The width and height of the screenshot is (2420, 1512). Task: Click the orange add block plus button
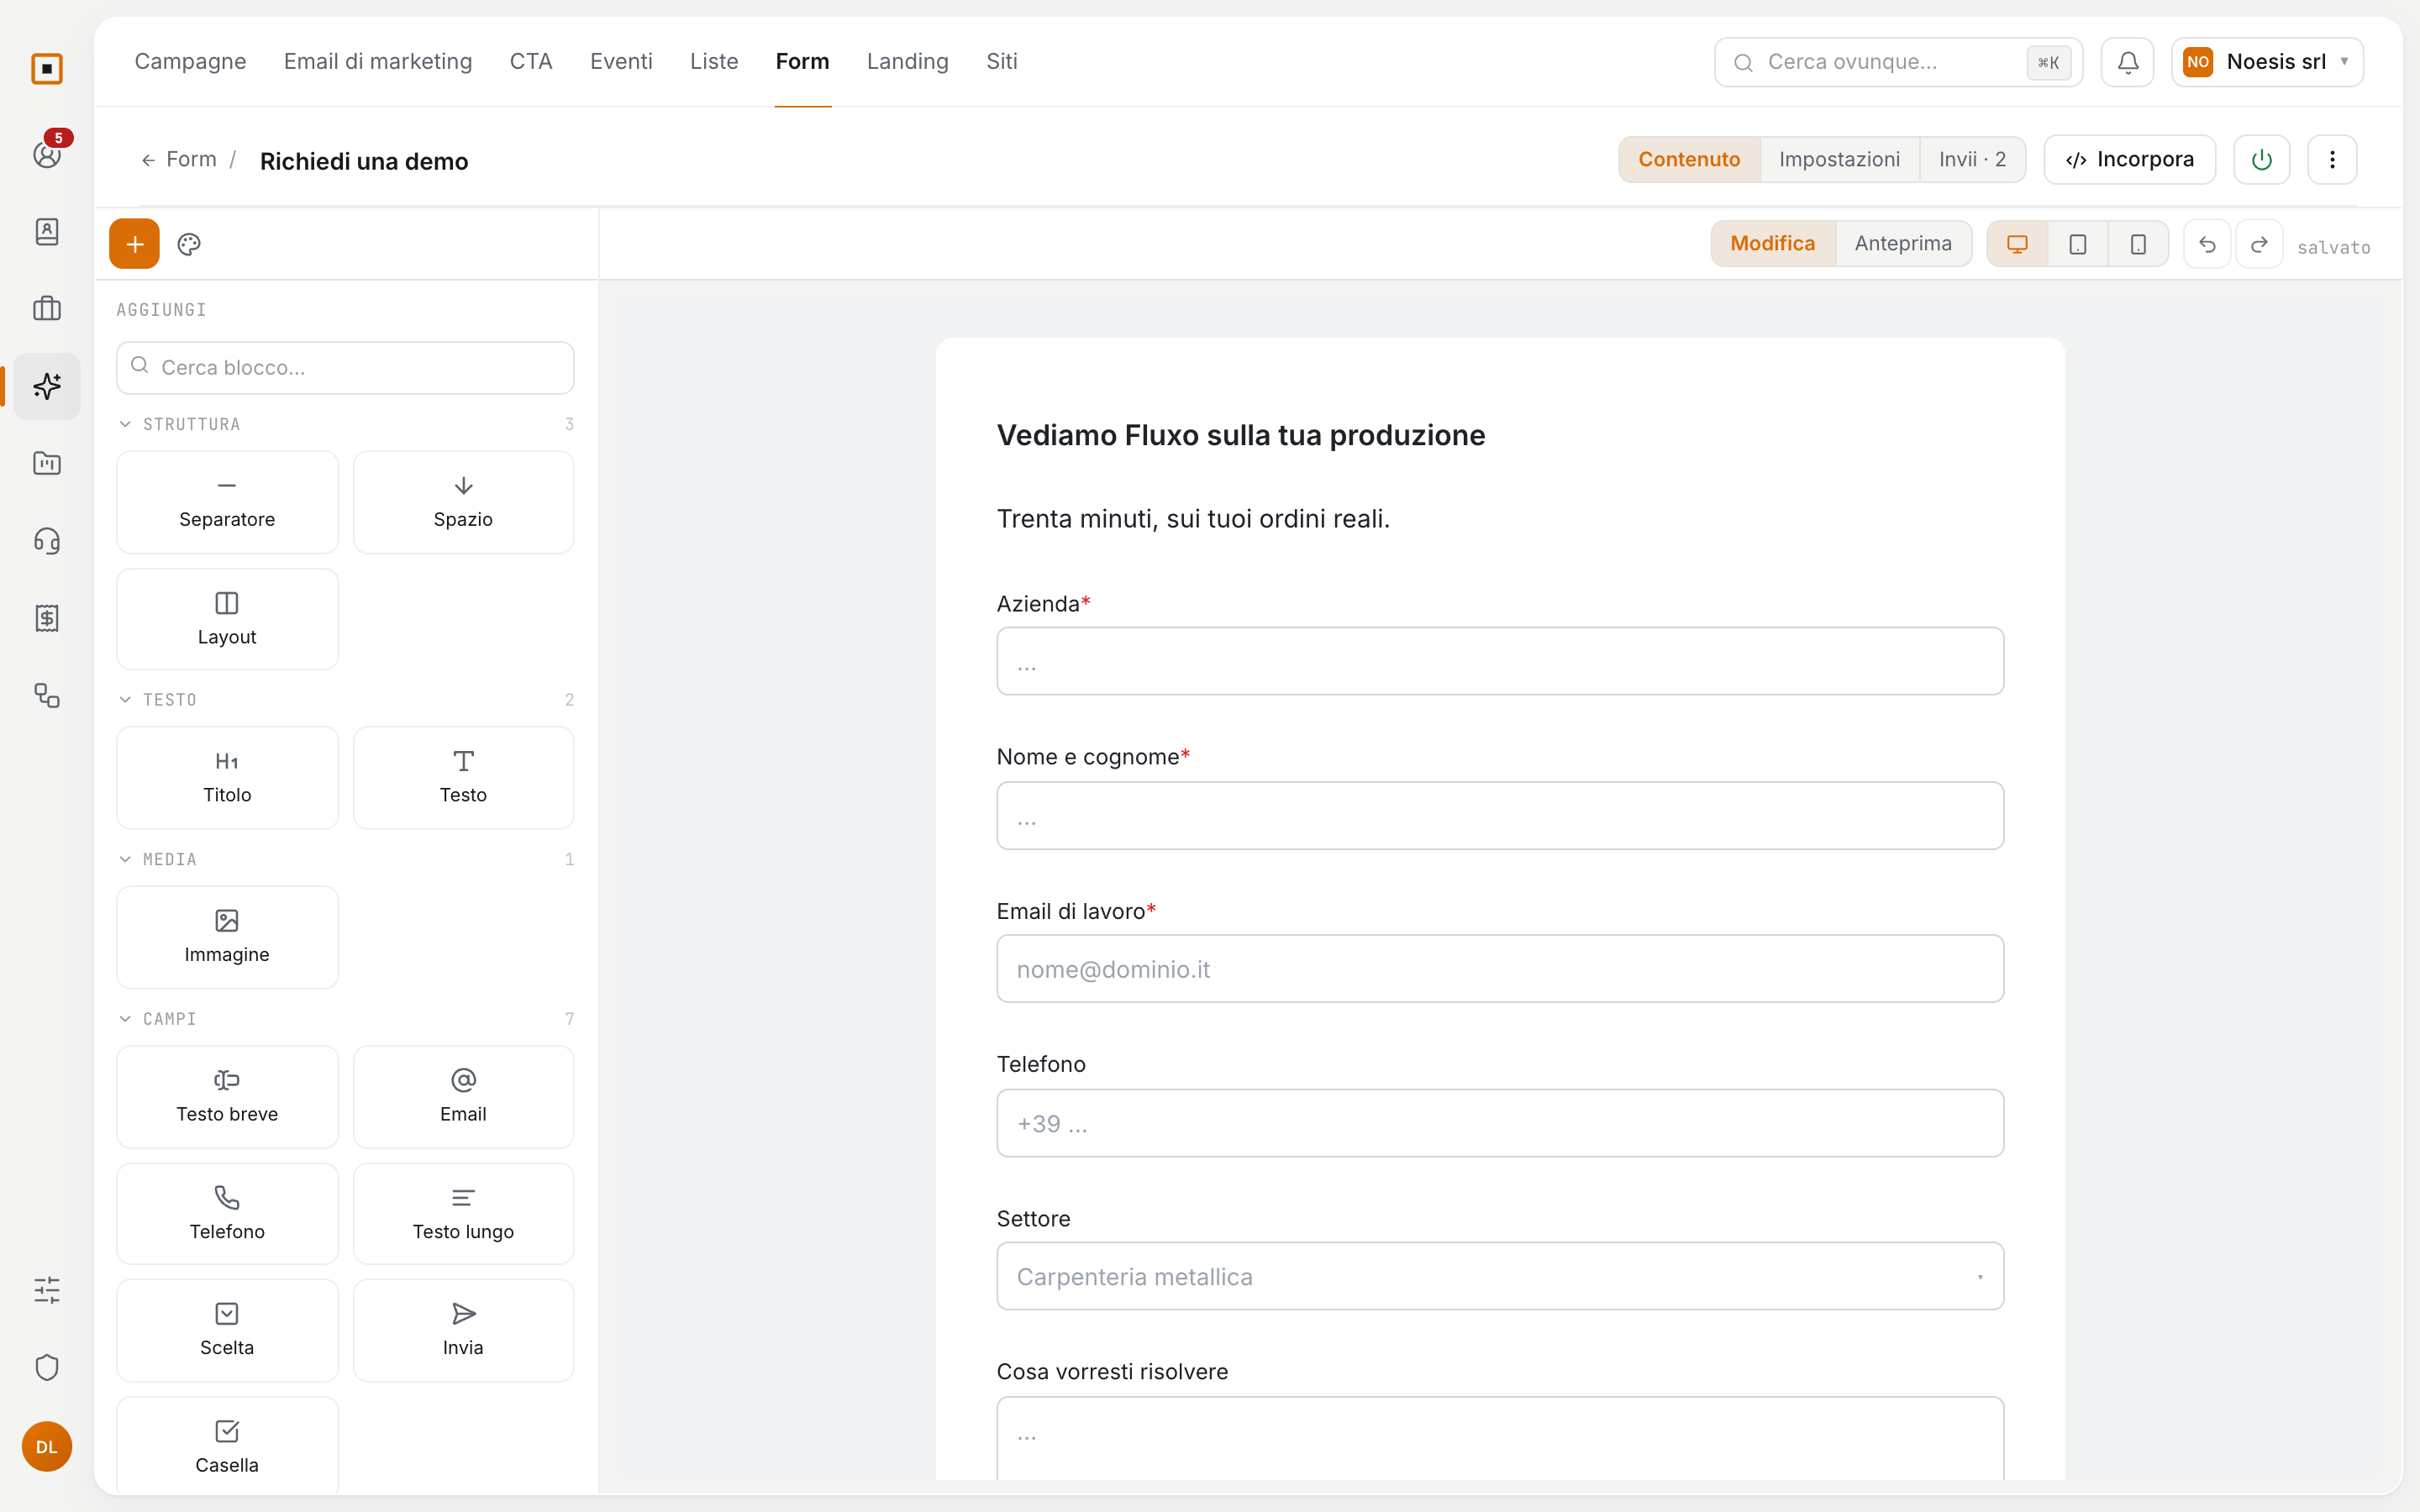[x=134, y=244]
